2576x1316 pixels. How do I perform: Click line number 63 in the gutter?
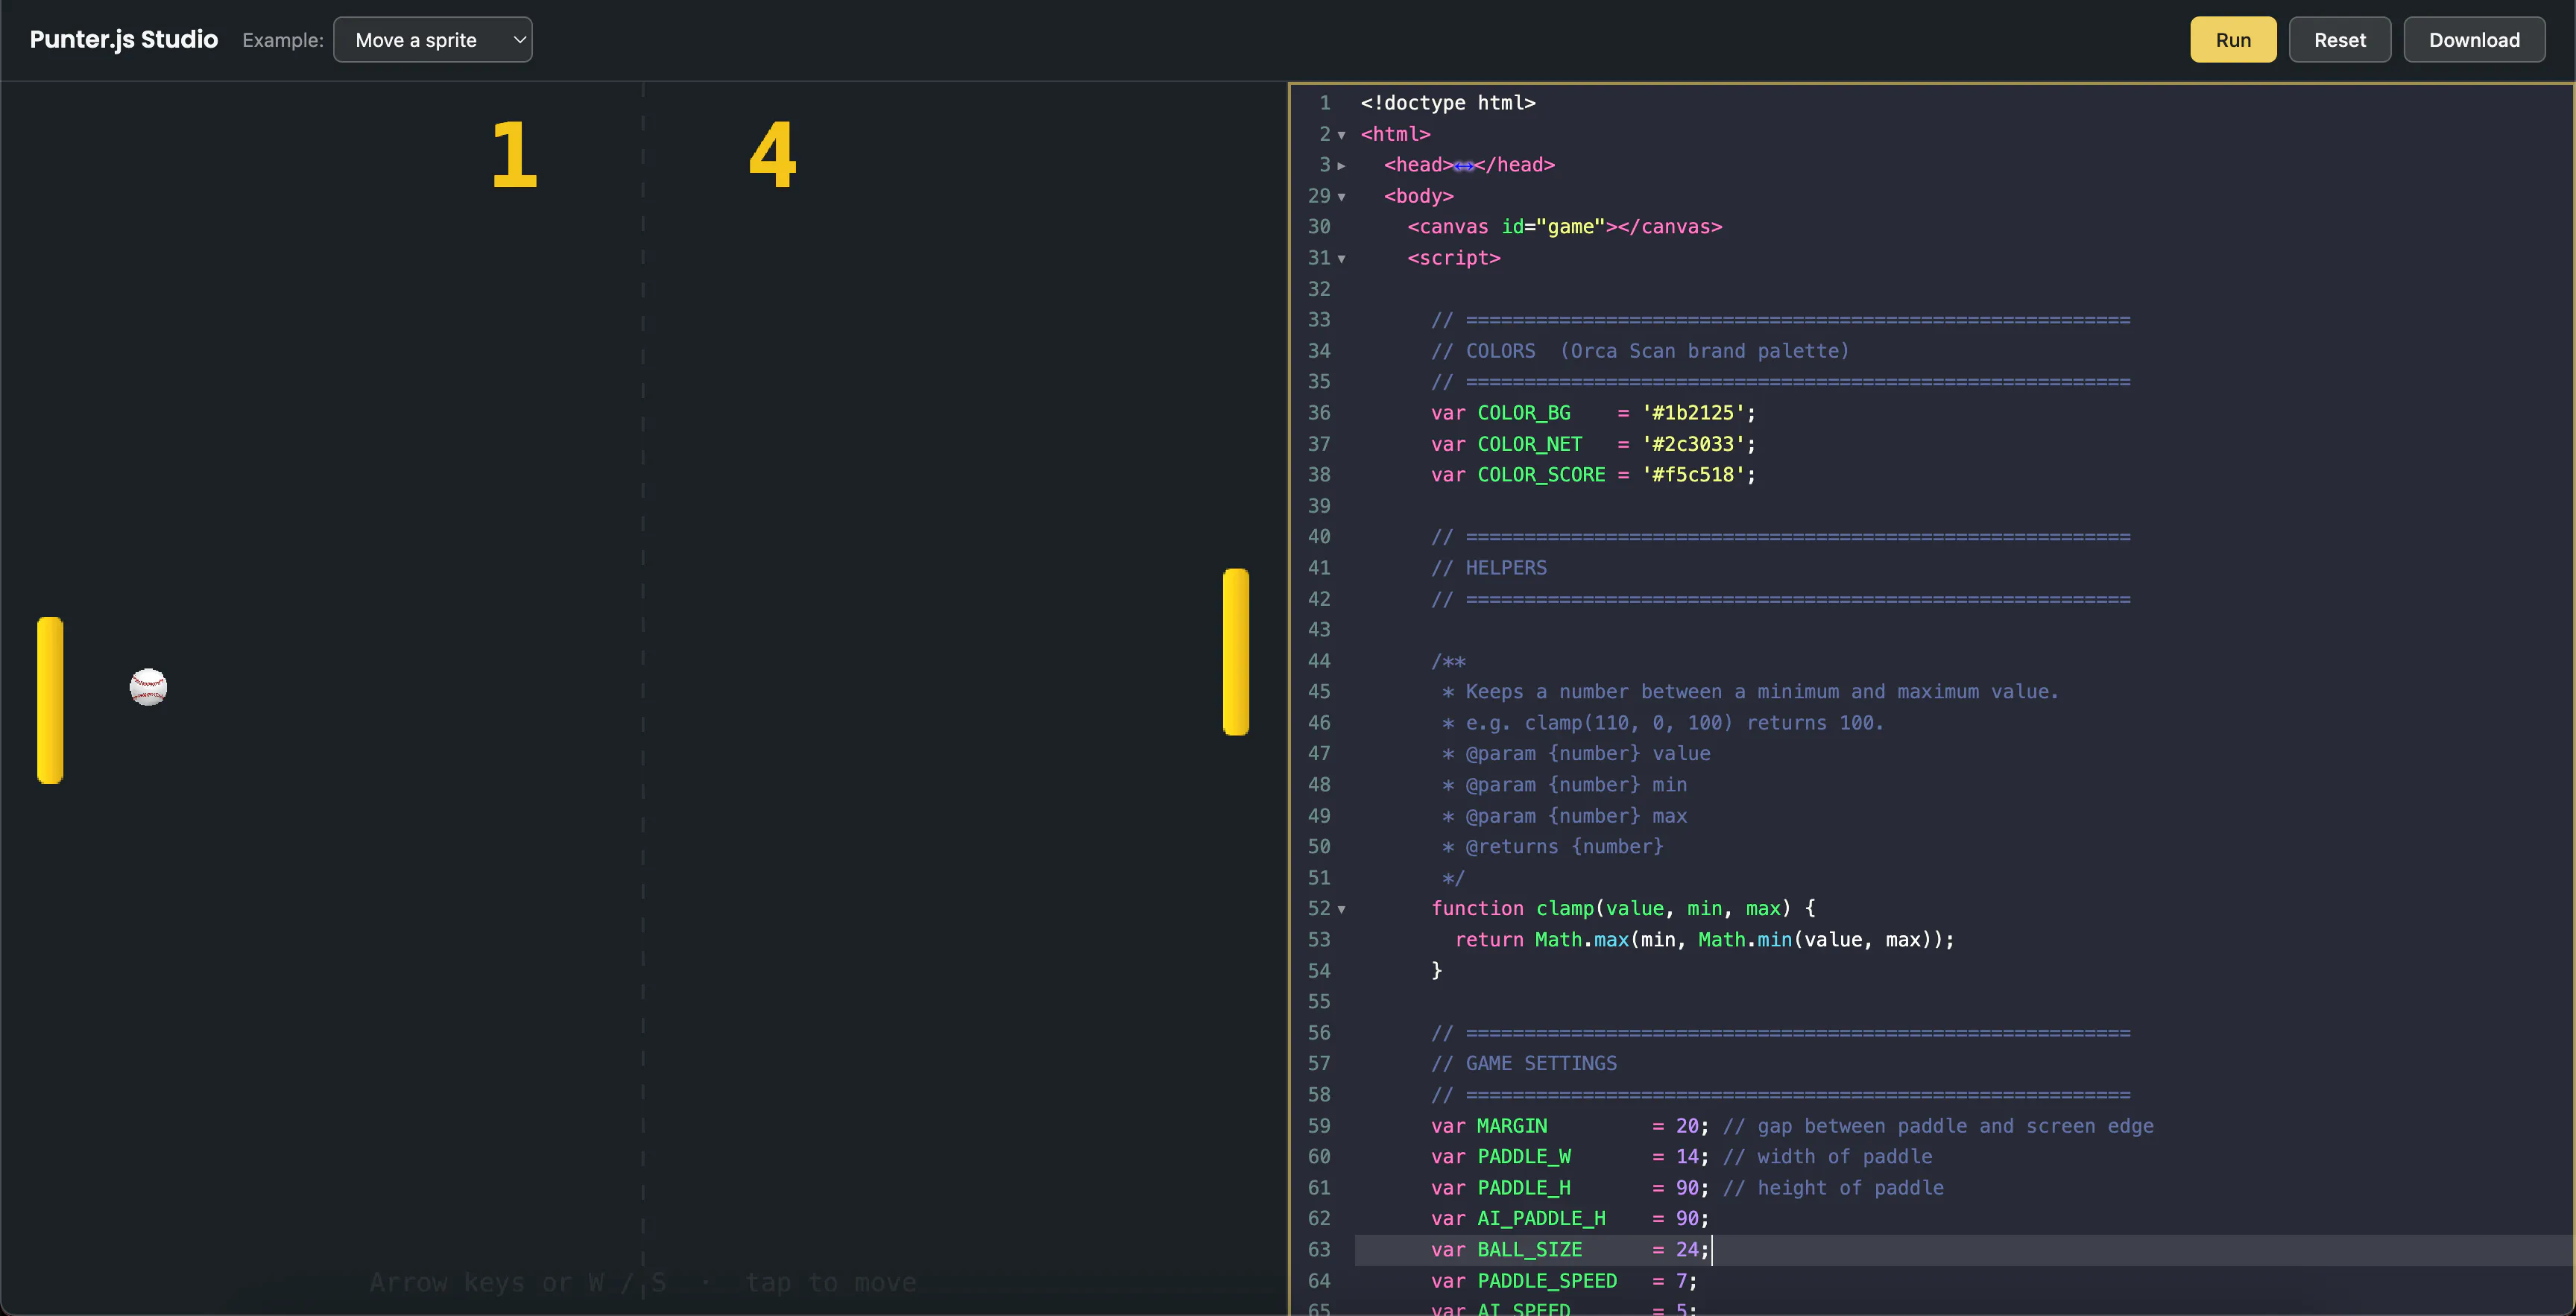tap(1319, 1250)
